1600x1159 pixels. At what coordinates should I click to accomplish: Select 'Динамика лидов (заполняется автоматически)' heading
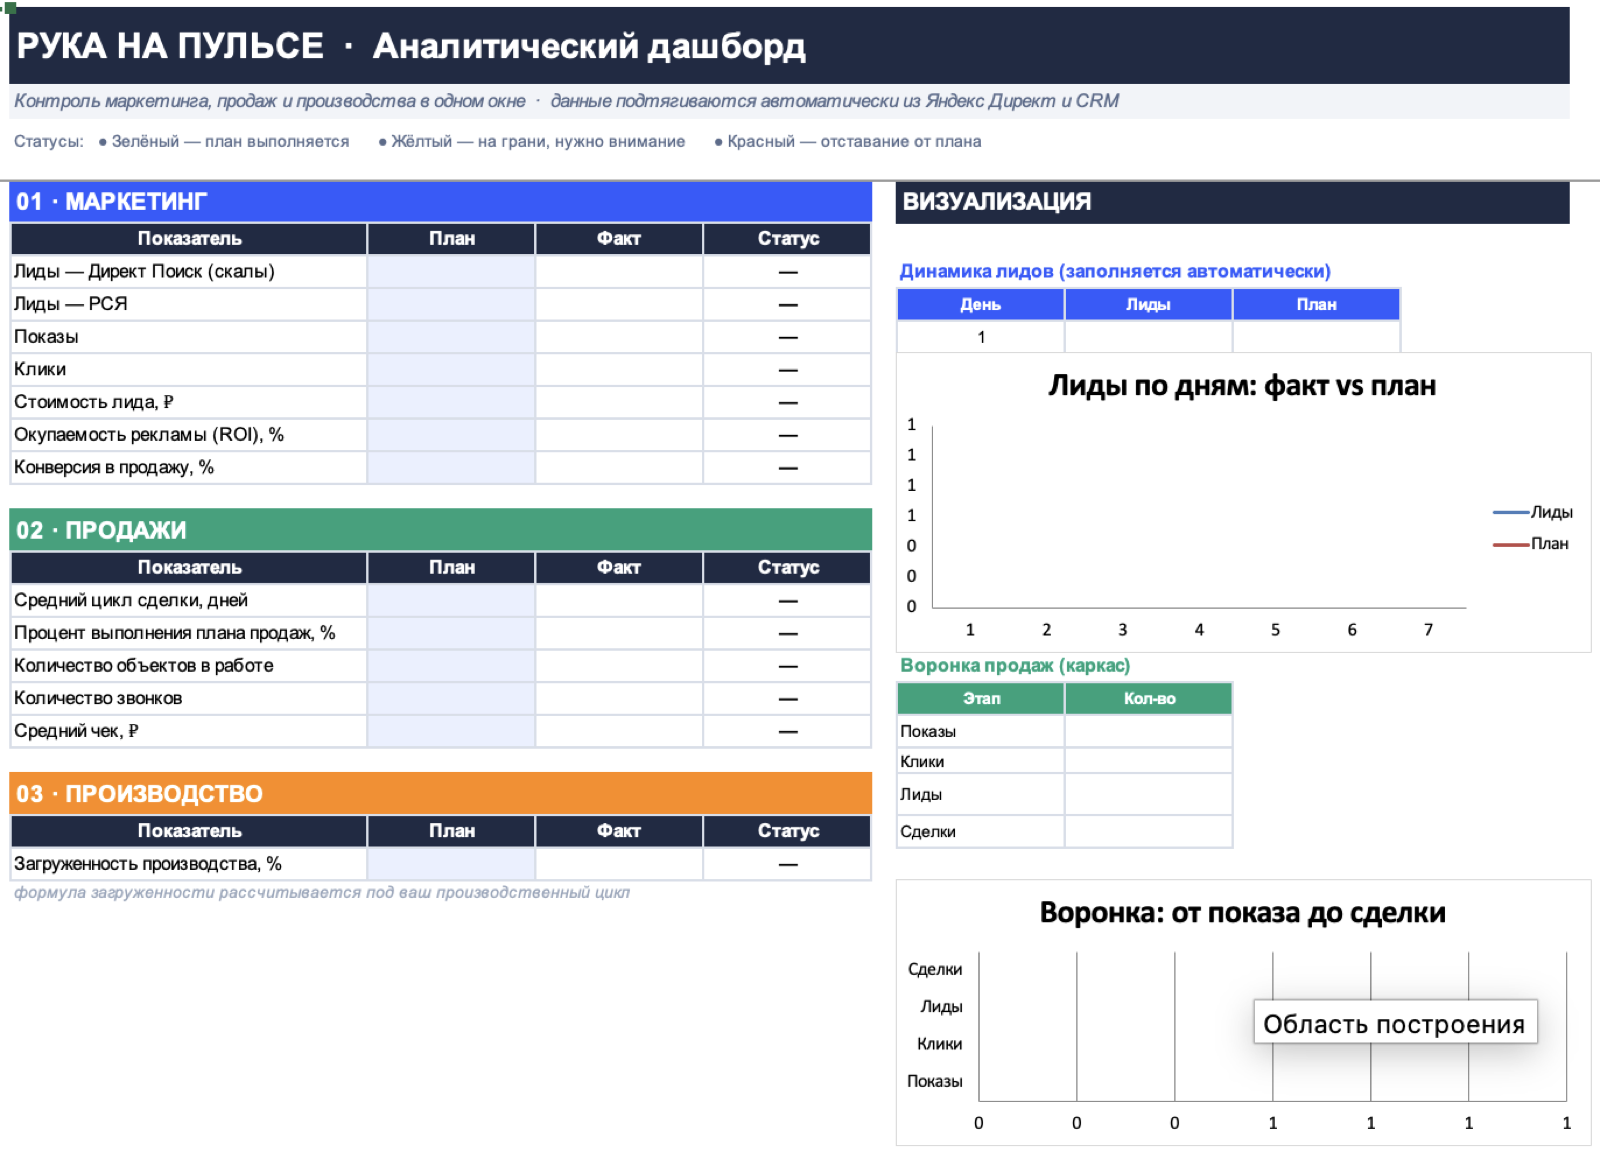(x=1115, y=271)
